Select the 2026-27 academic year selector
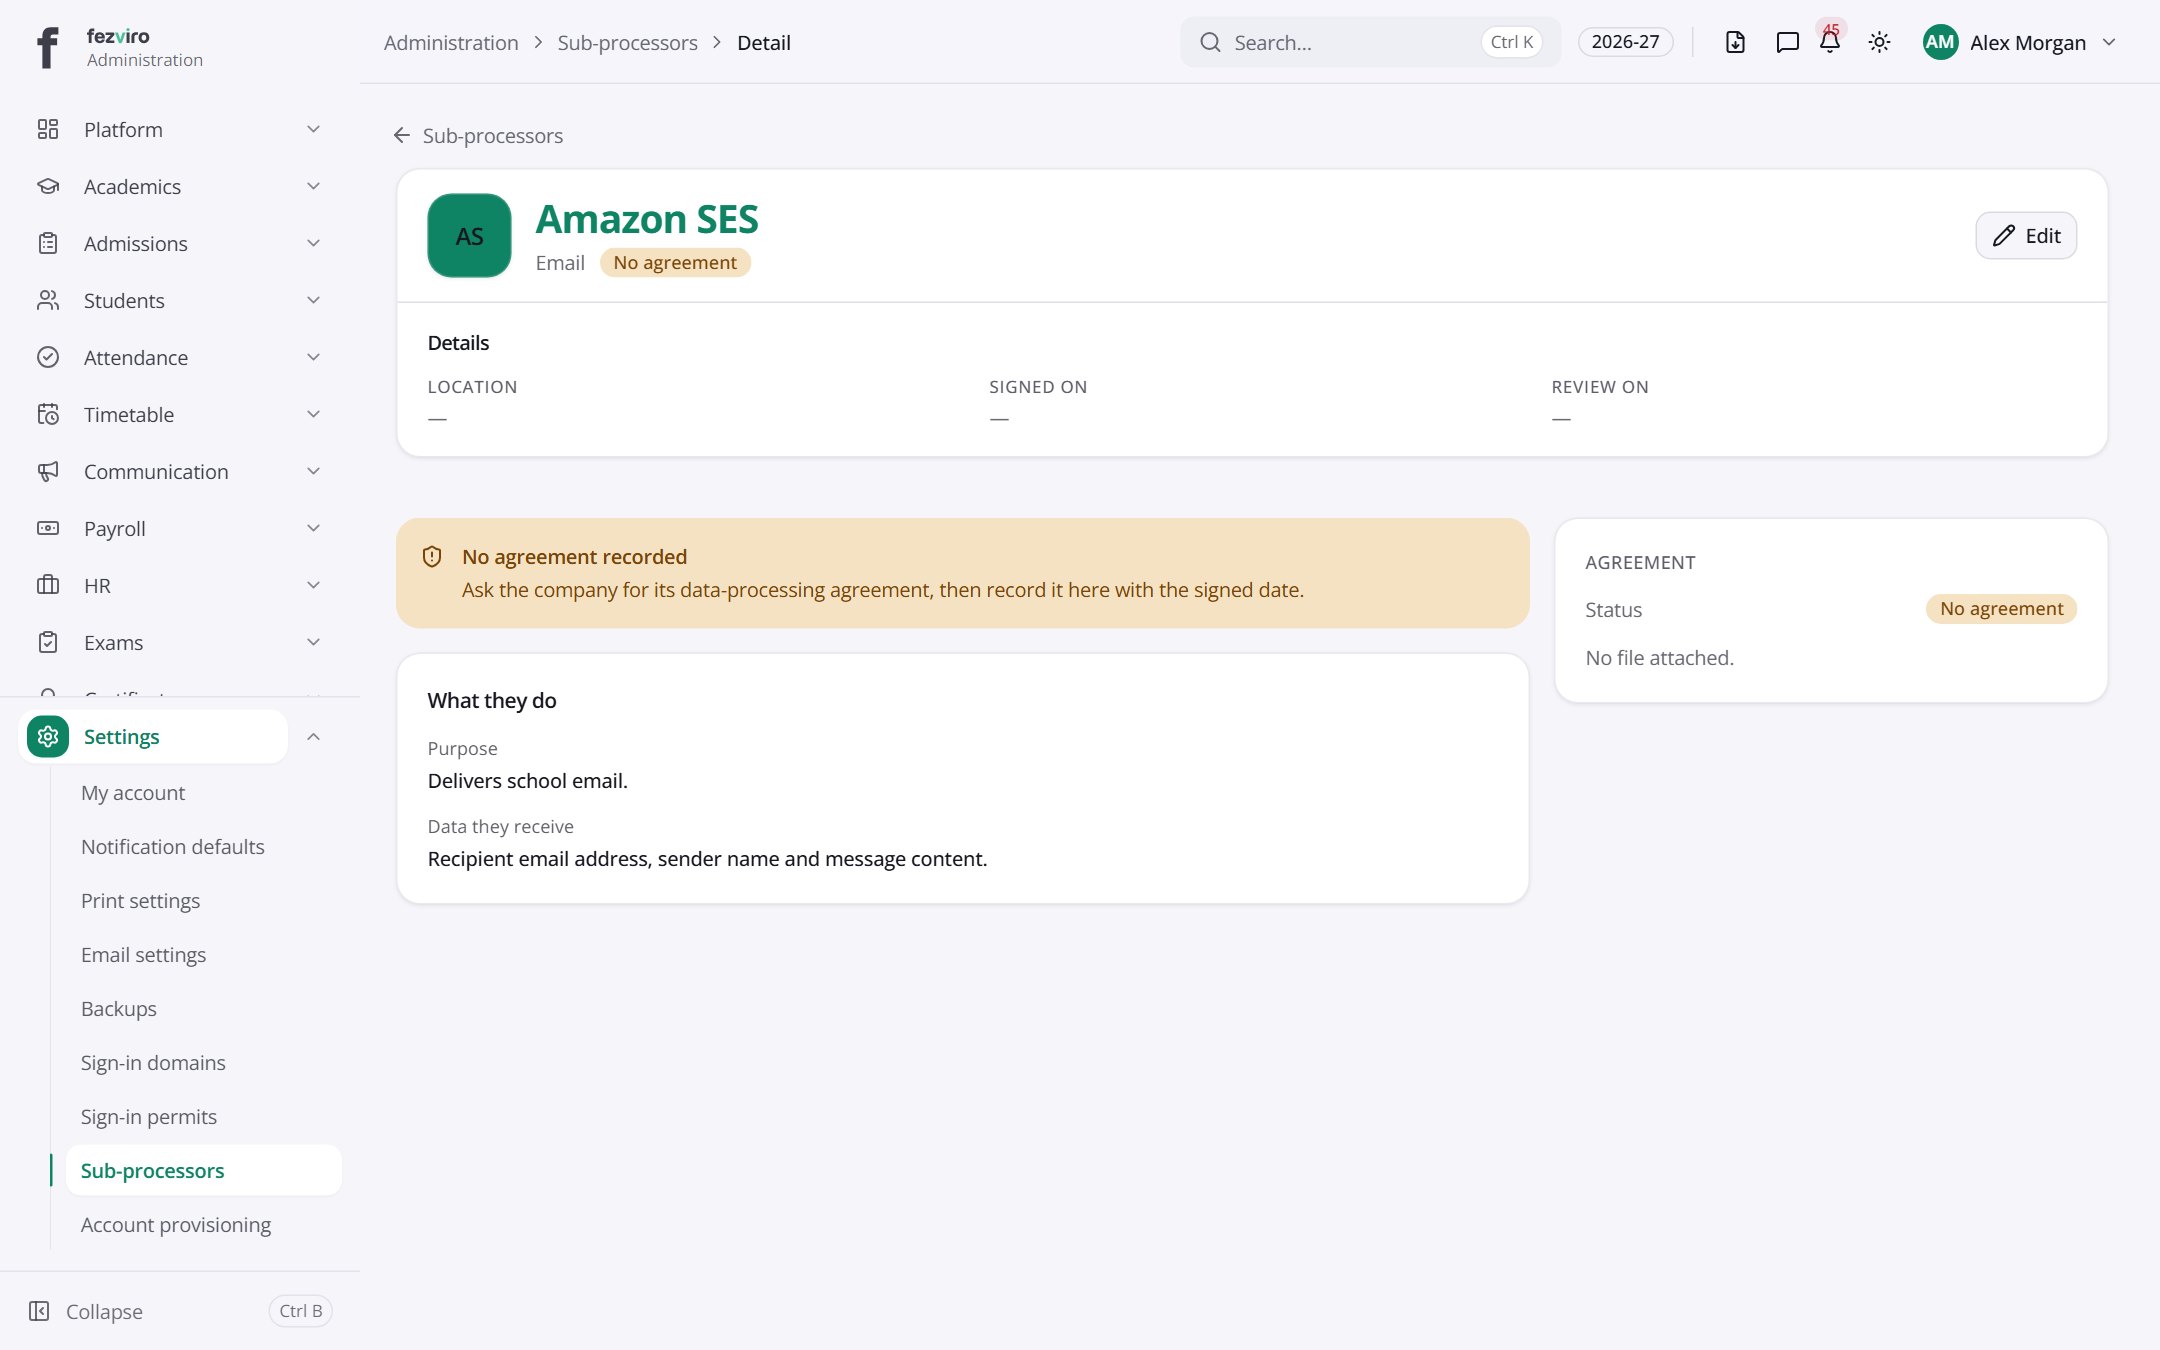 [1625, 42]
